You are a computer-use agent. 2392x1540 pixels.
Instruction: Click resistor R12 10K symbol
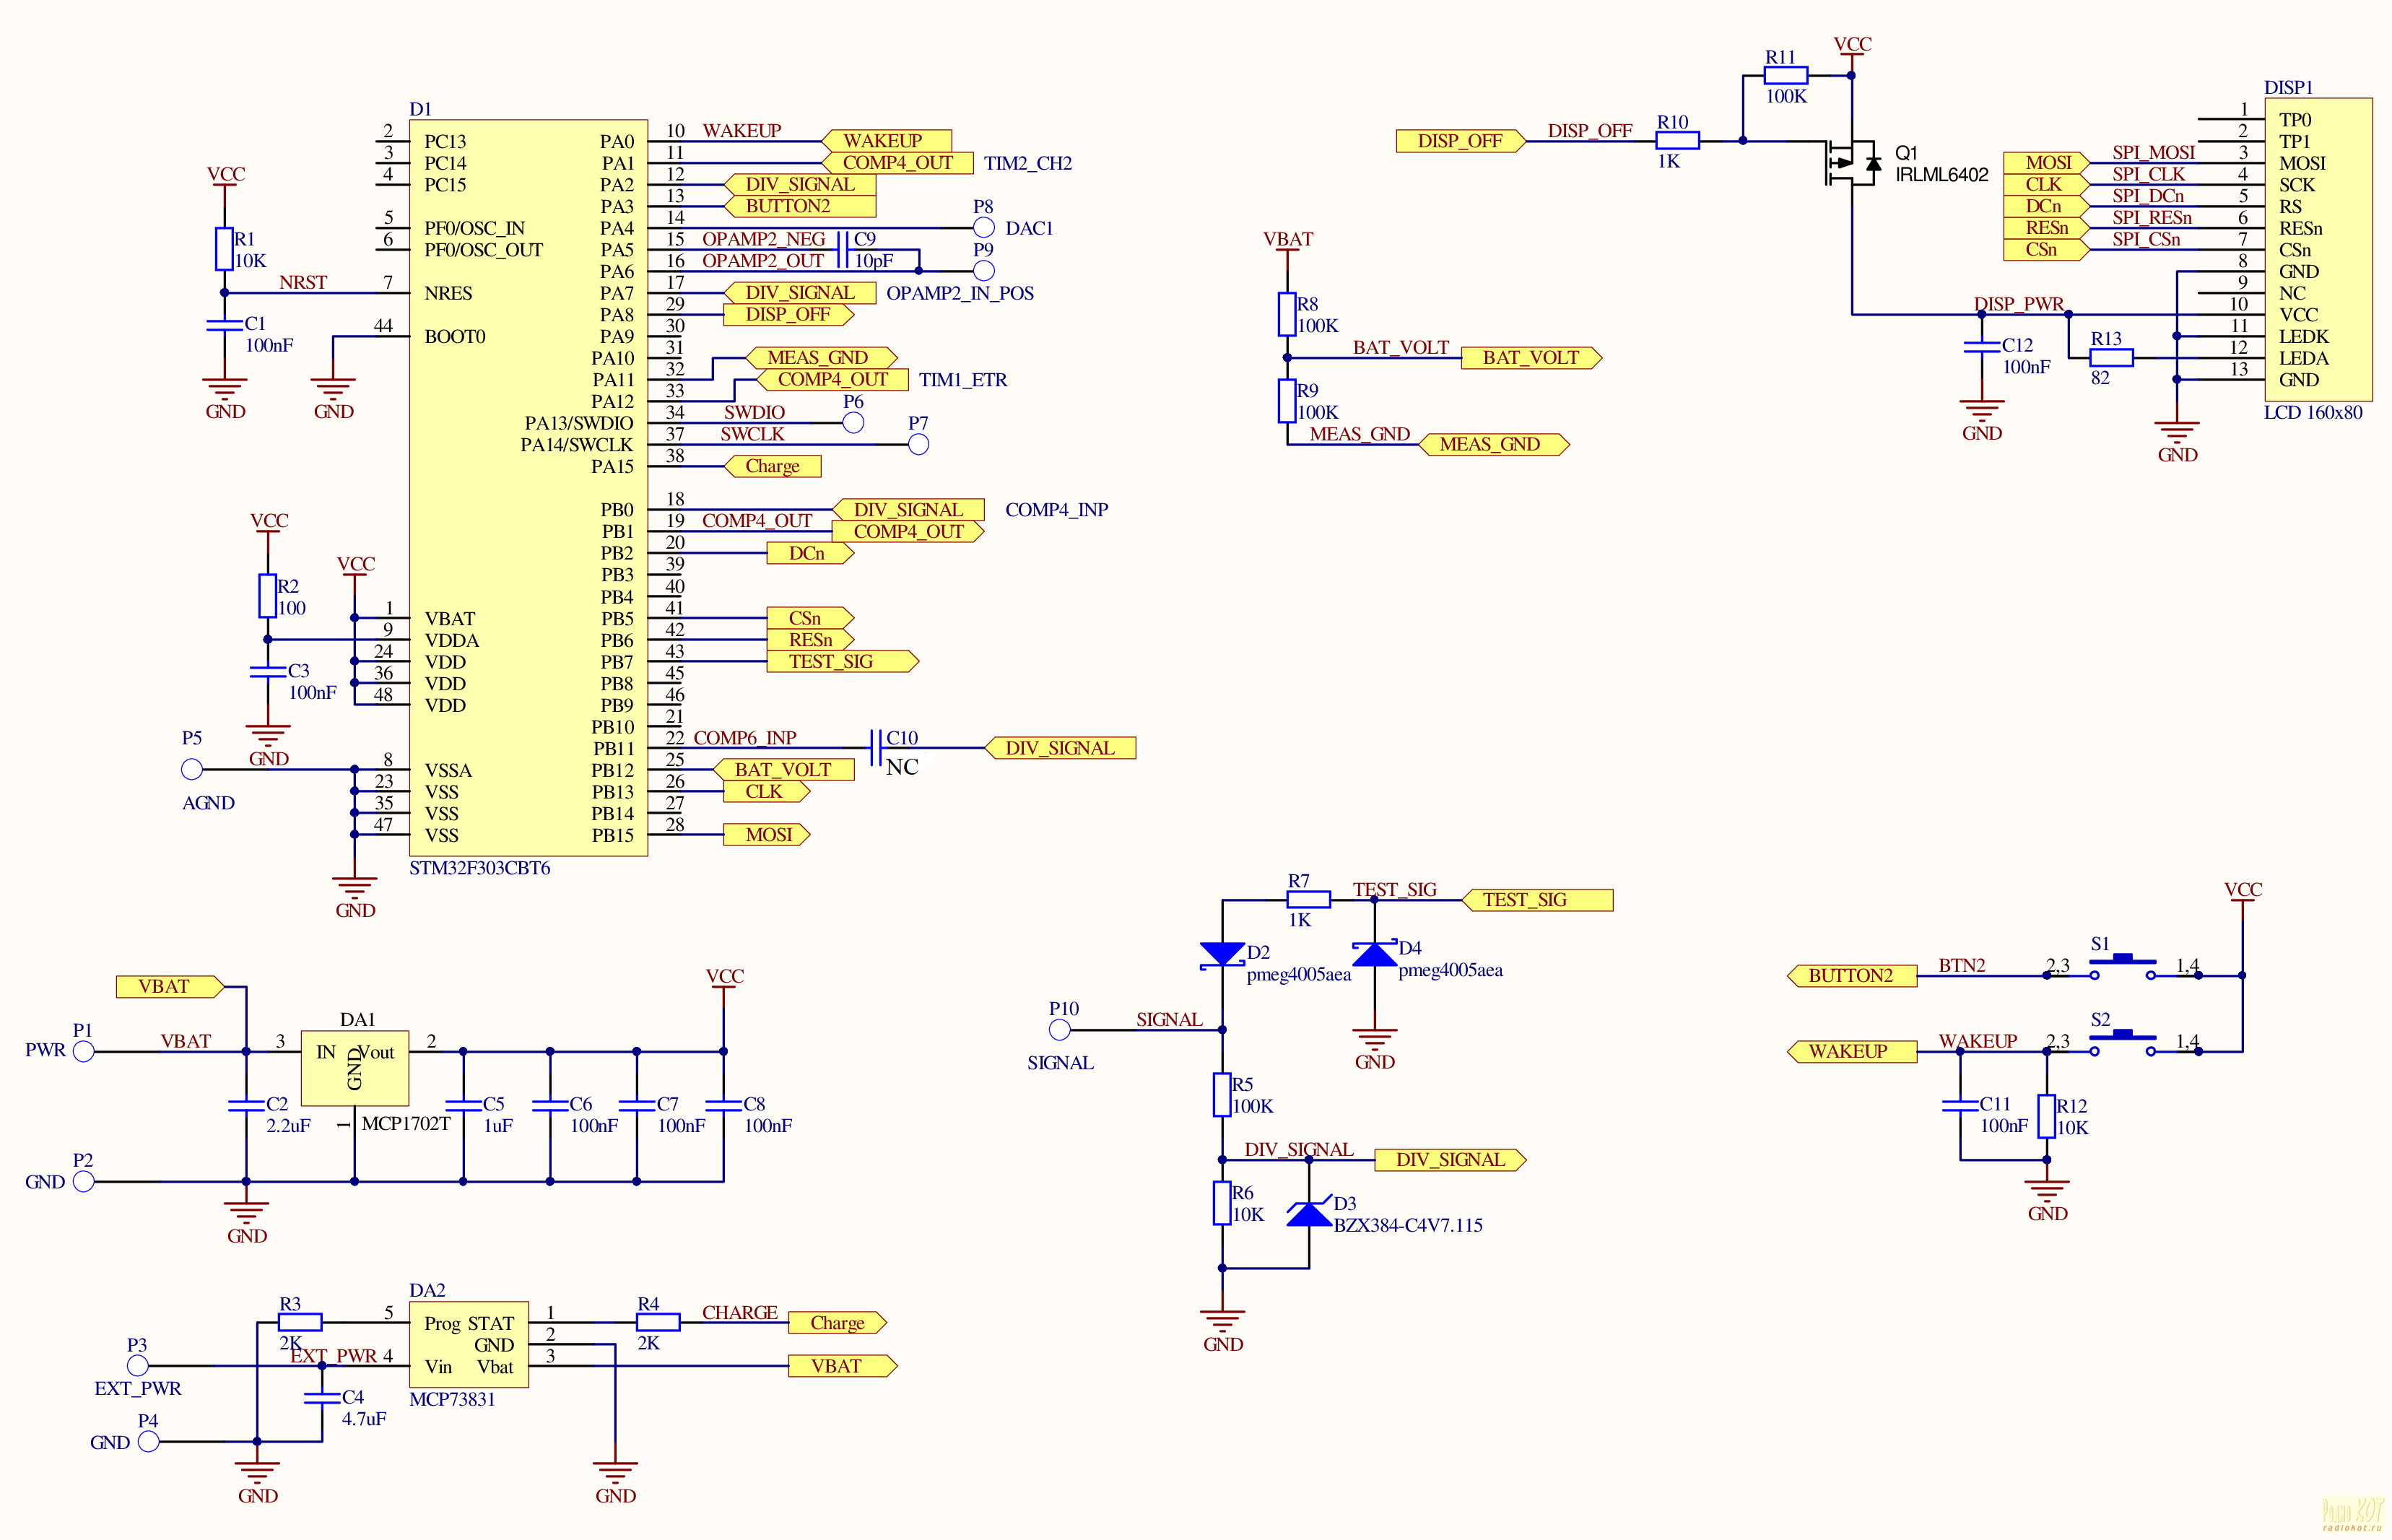pos(2046,1116)
